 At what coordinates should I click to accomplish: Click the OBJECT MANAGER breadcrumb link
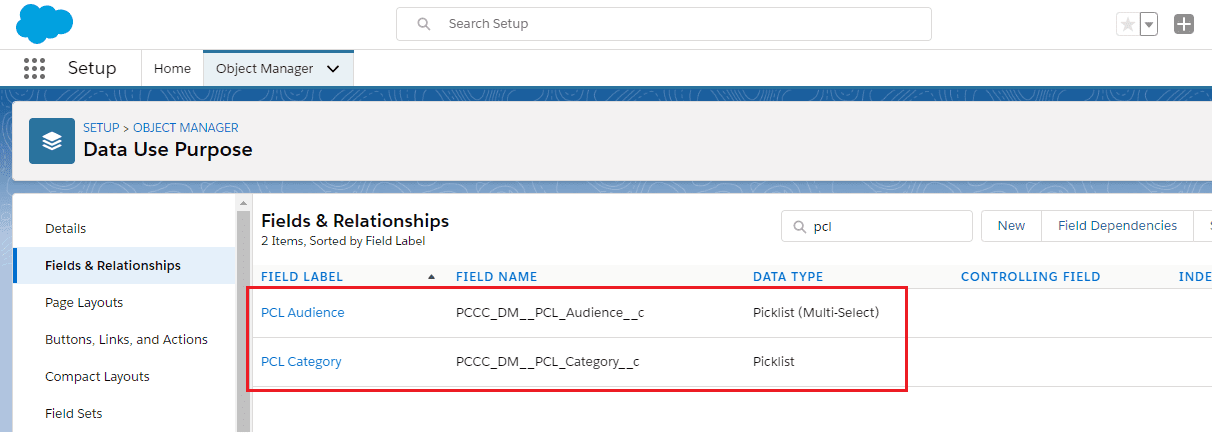click(186, 128)
